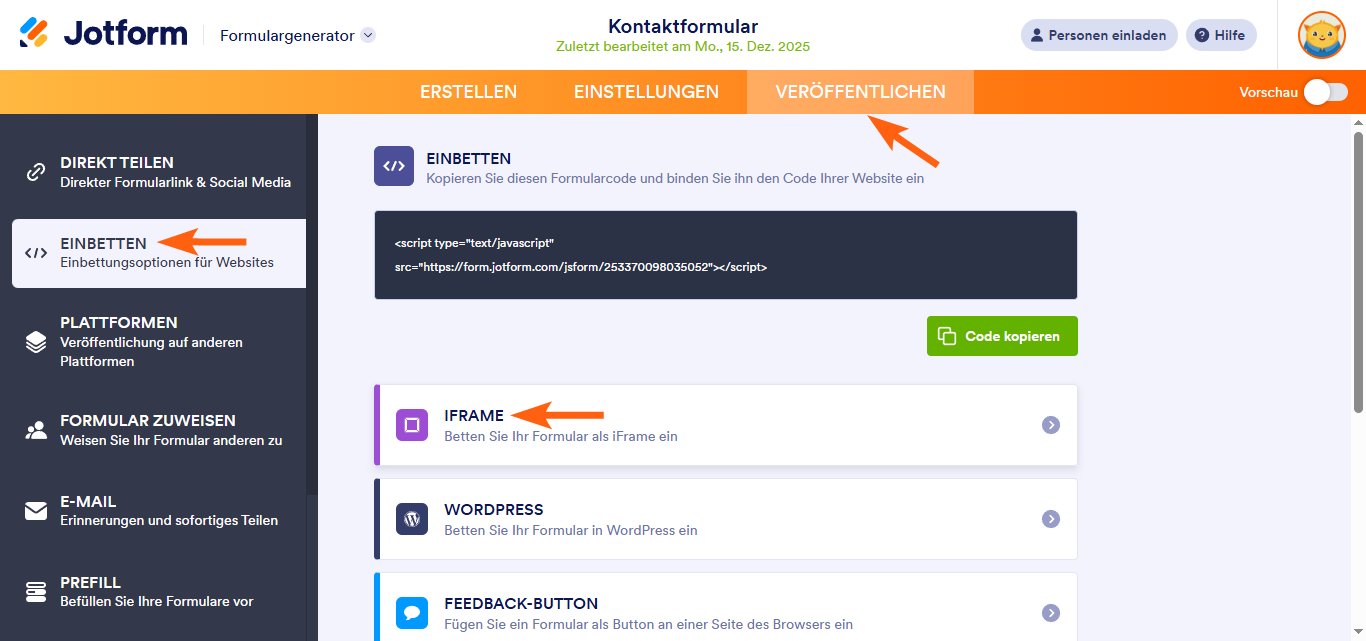Expand the WordPress option chevron

click(x=1051, y=519)
